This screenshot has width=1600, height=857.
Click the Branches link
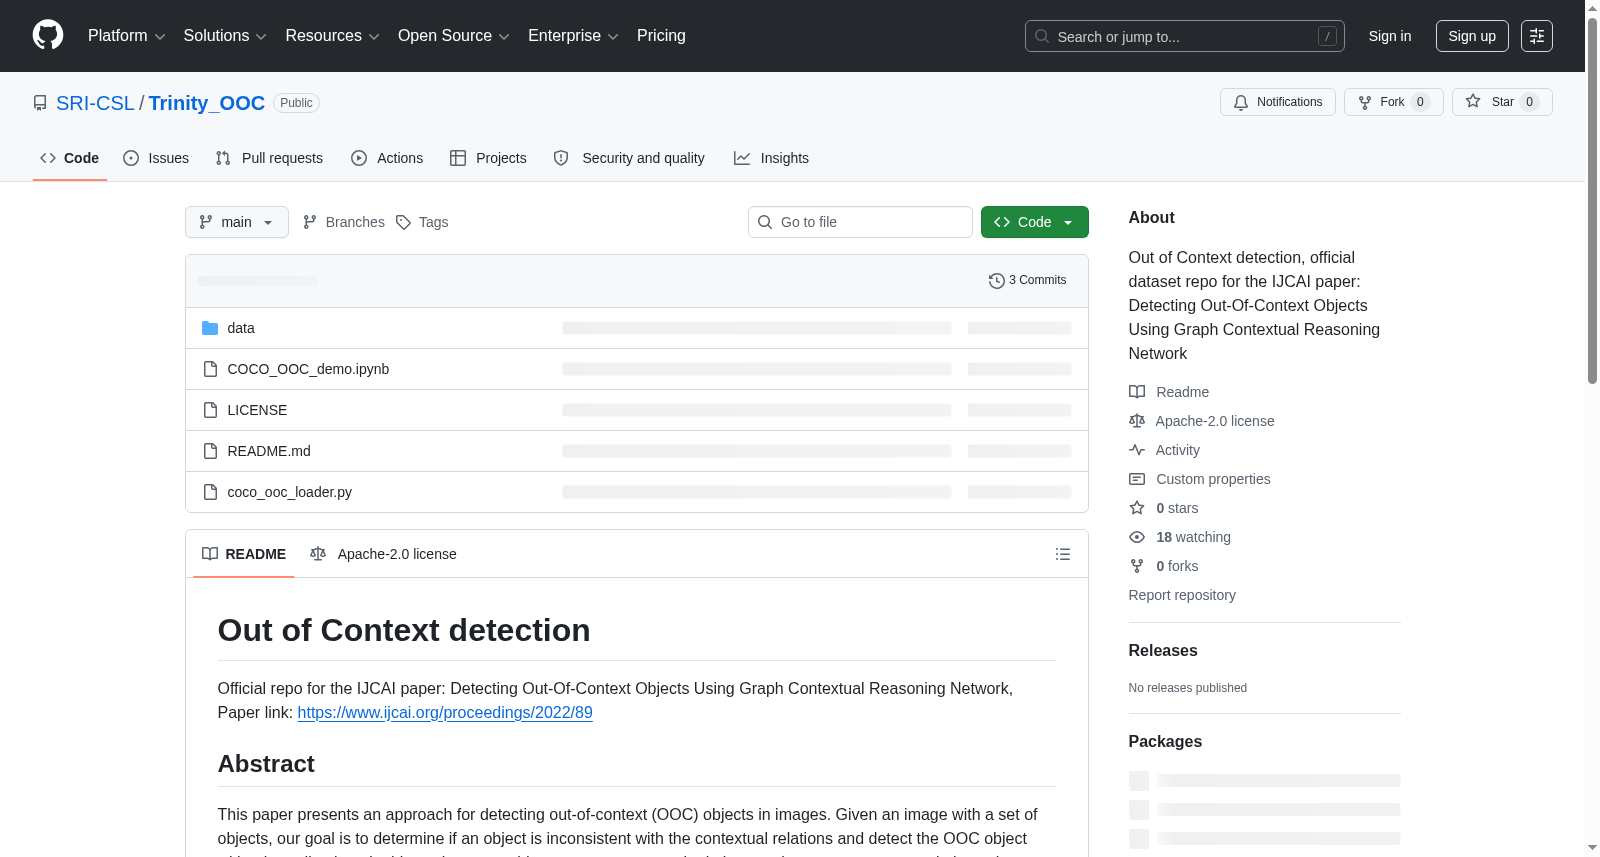[344, 222]
